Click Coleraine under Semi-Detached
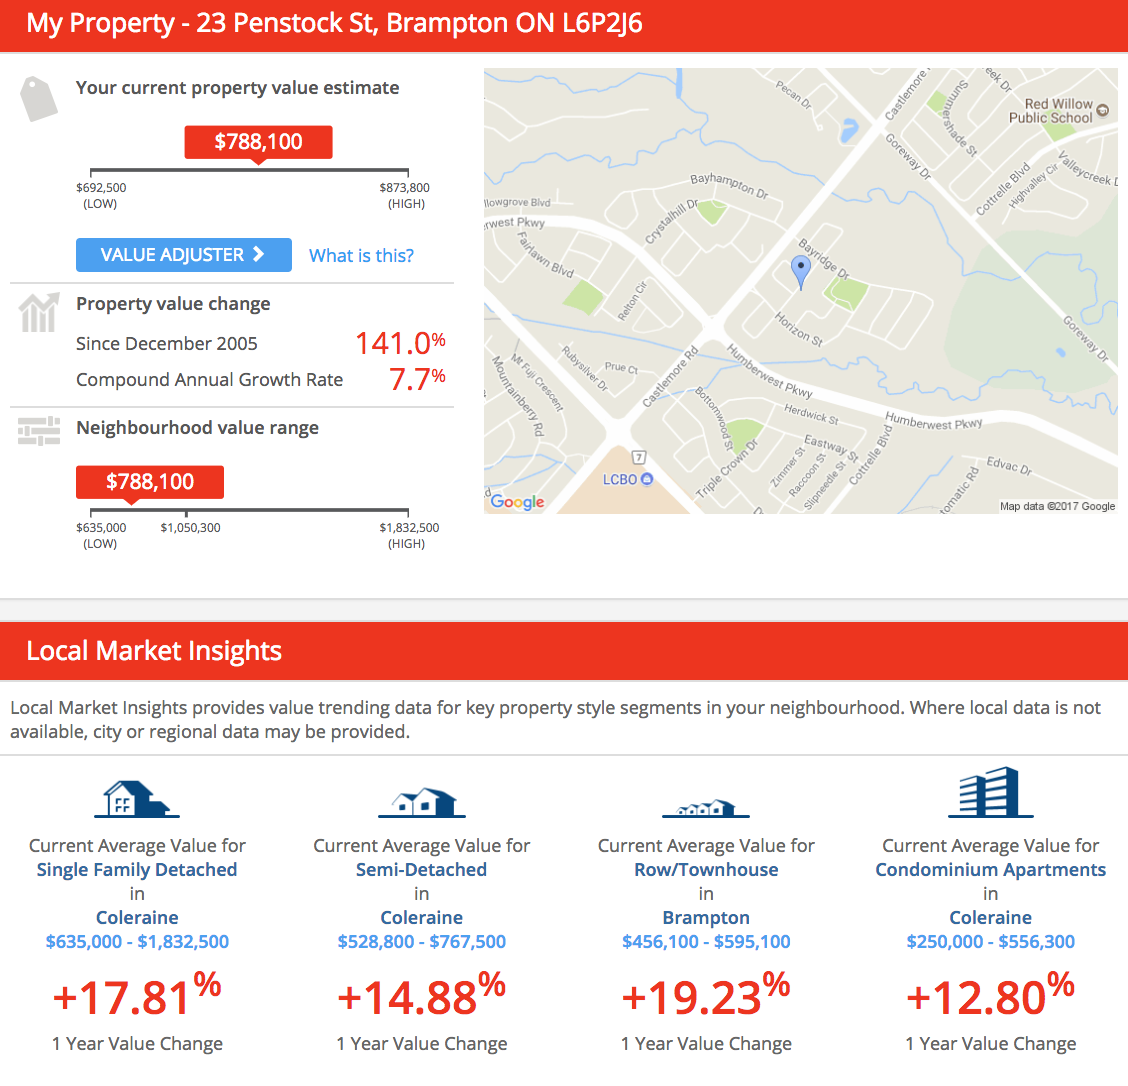1128x1086 pixels. [x=422, y=918]
